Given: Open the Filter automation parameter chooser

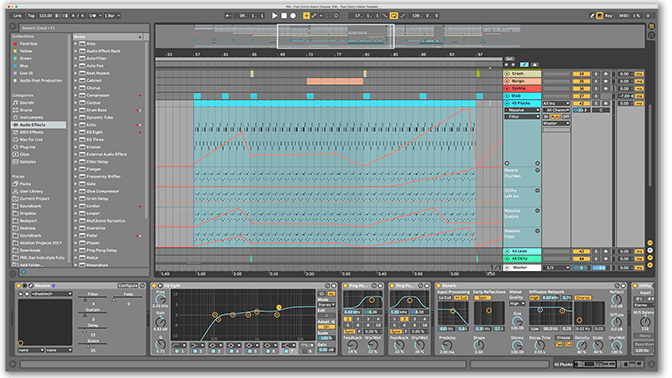Looking at the screenshot, I should click(522, 117).
